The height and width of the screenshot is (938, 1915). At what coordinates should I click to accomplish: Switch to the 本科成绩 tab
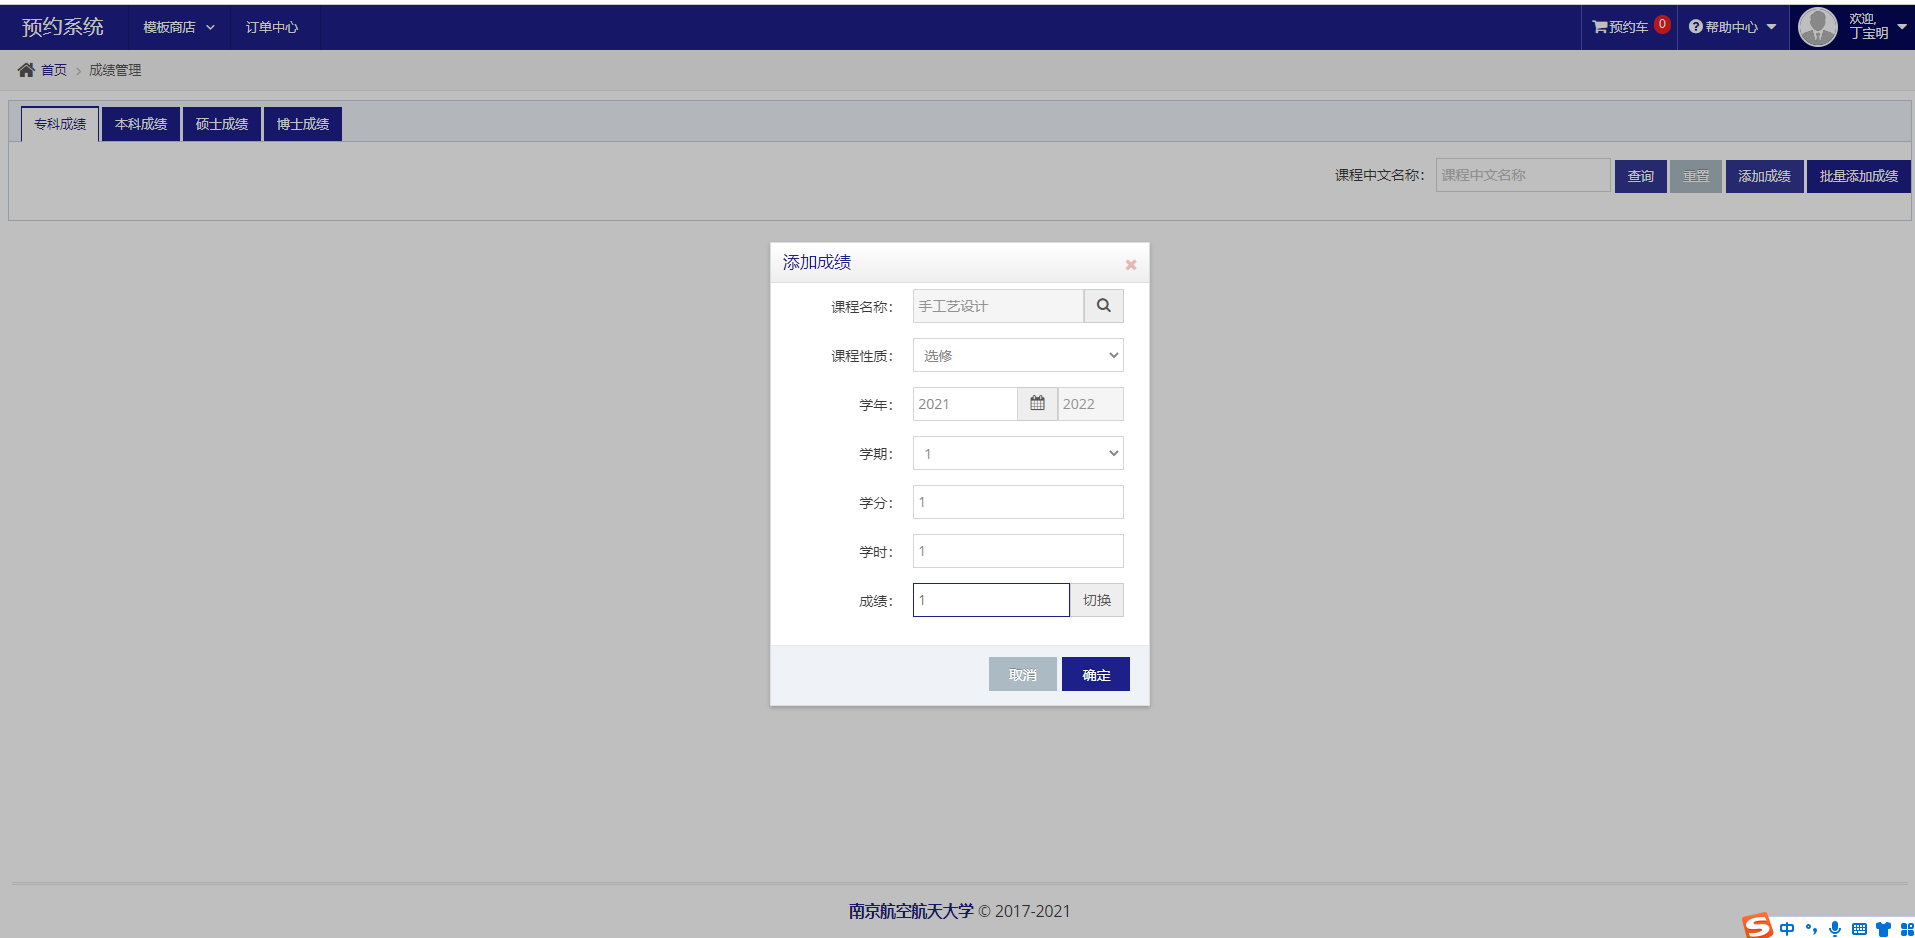click(141, 124)
